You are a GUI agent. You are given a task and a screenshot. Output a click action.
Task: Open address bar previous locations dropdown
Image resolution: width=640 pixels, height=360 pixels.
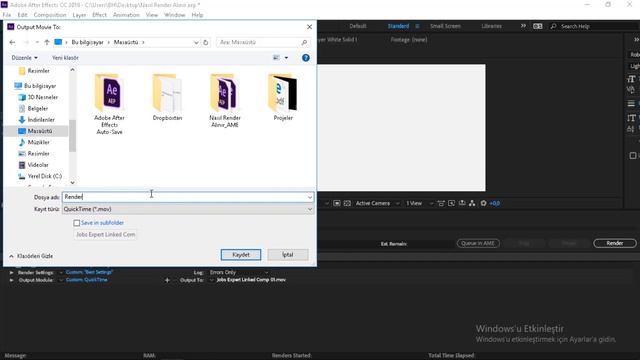196,42
